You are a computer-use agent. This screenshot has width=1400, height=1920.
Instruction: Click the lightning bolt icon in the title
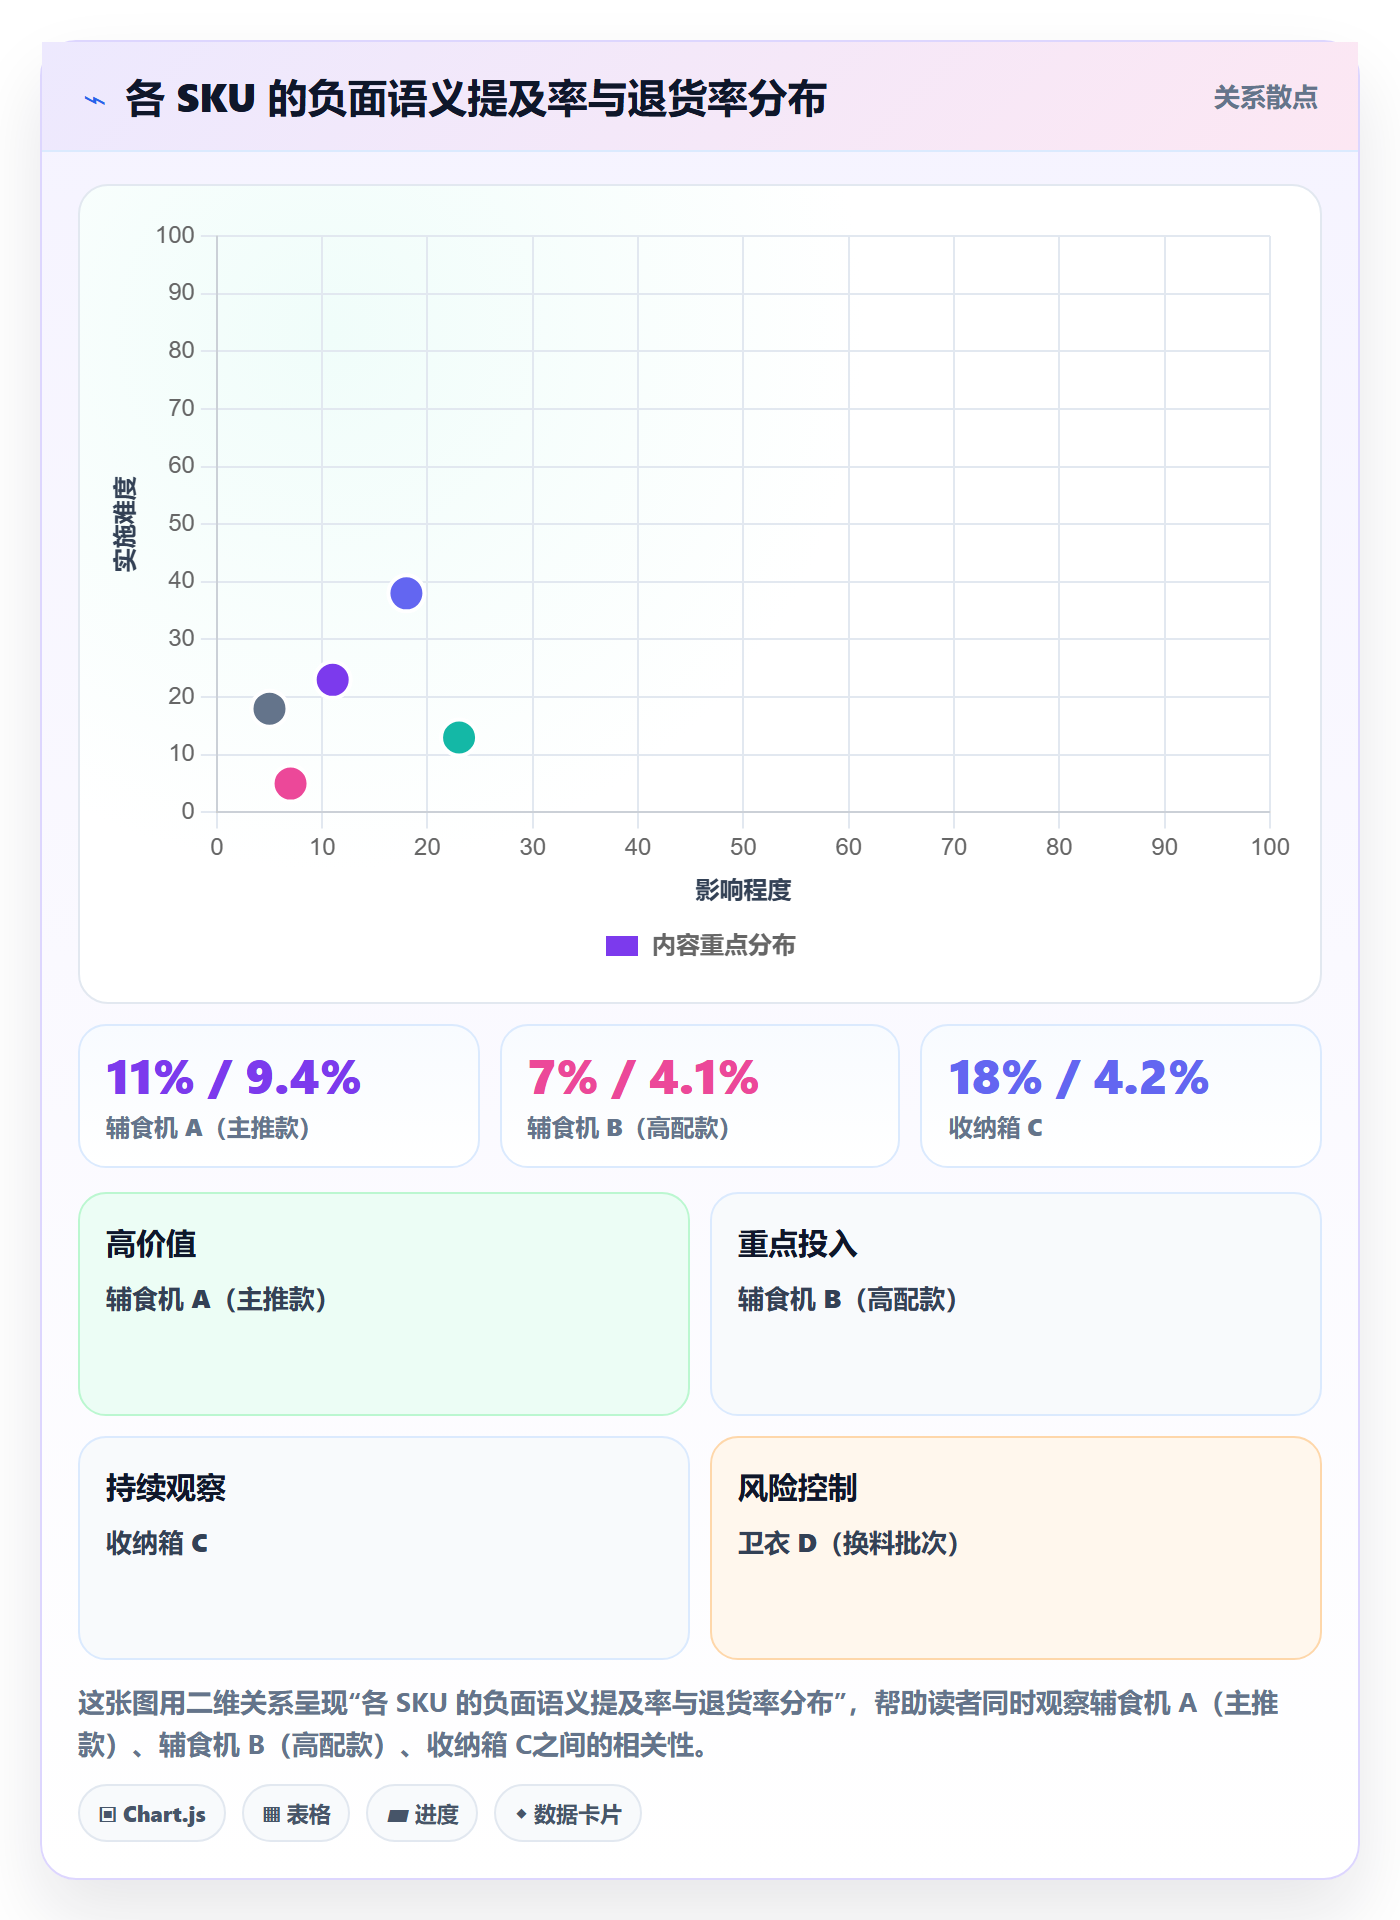pyautogui.click(x=95, y=100)
